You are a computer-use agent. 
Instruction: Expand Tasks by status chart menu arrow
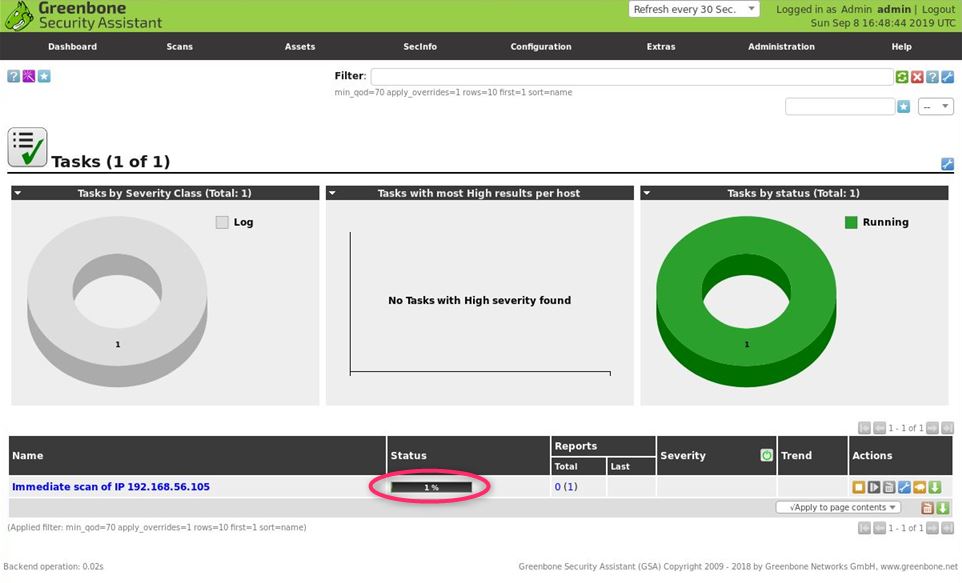tap(647, 193)
